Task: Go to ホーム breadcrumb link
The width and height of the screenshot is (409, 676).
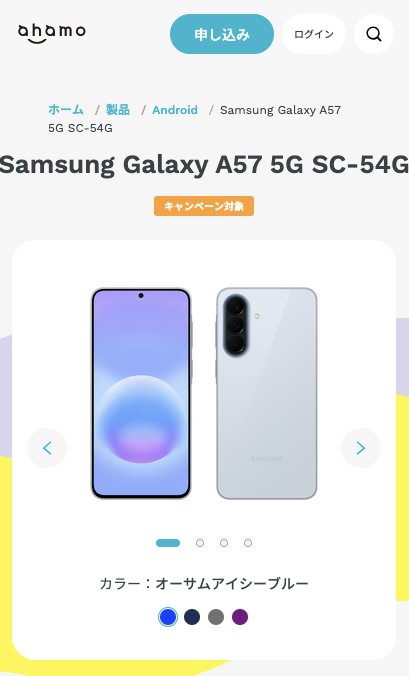Action: point(66,110)
